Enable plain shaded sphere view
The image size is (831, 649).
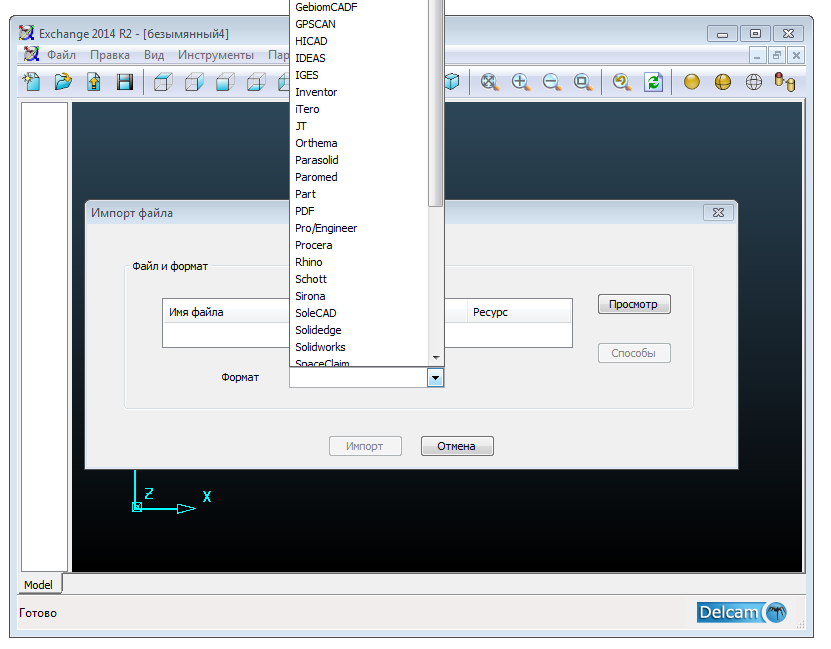[x=692, y=82]
